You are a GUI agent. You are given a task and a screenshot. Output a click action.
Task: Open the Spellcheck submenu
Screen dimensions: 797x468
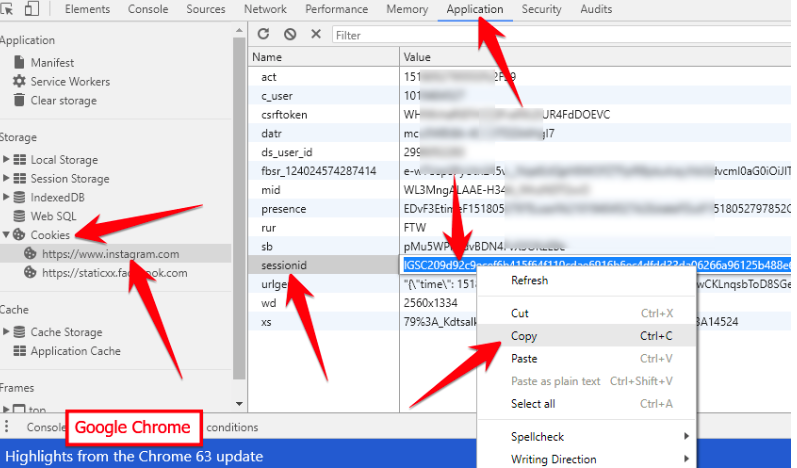click(x=537, y=437)
